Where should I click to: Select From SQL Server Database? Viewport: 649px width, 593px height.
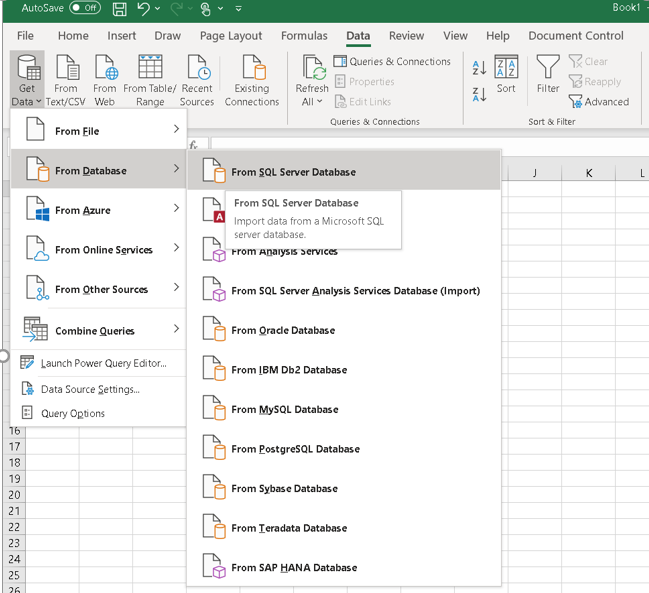pyautogui.click(x=344, y=171)
